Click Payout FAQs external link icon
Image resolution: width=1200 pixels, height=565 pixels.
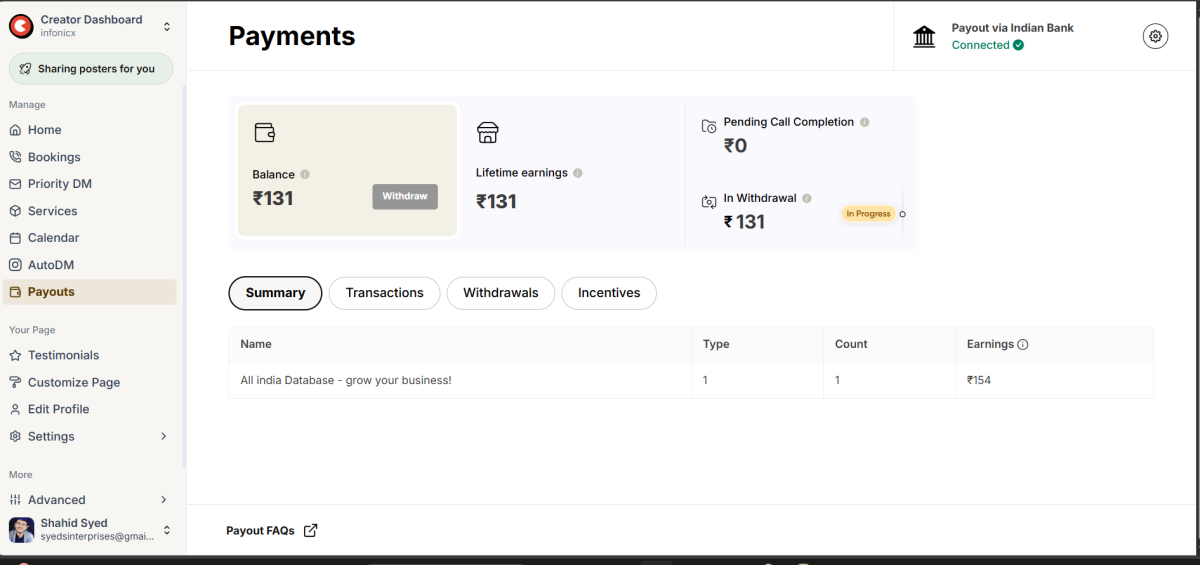click(310, 531)
